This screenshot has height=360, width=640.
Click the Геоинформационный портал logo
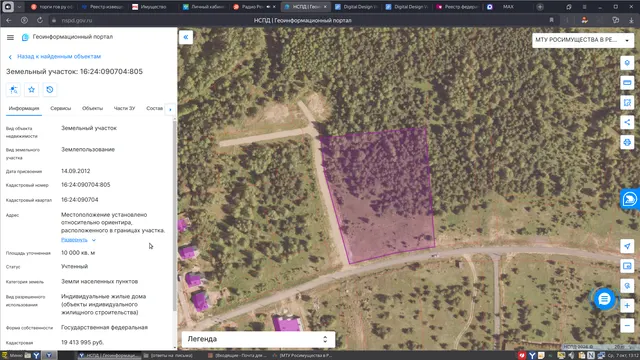point(25,37)
